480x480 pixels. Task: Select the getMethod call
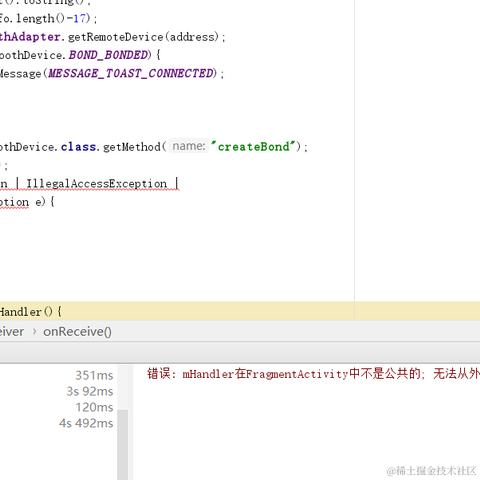tap(132, 147)
